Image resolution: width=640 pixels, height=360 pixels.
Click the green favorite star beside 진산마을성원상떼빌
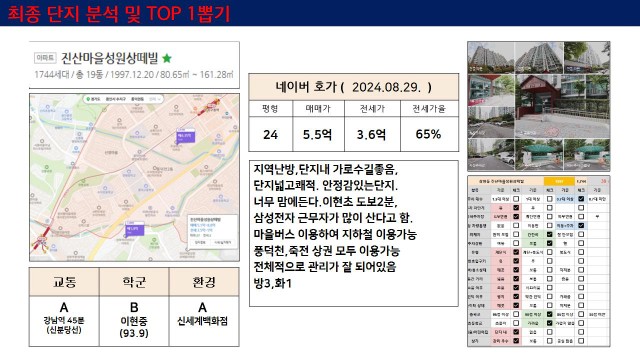tap(167, 58)
